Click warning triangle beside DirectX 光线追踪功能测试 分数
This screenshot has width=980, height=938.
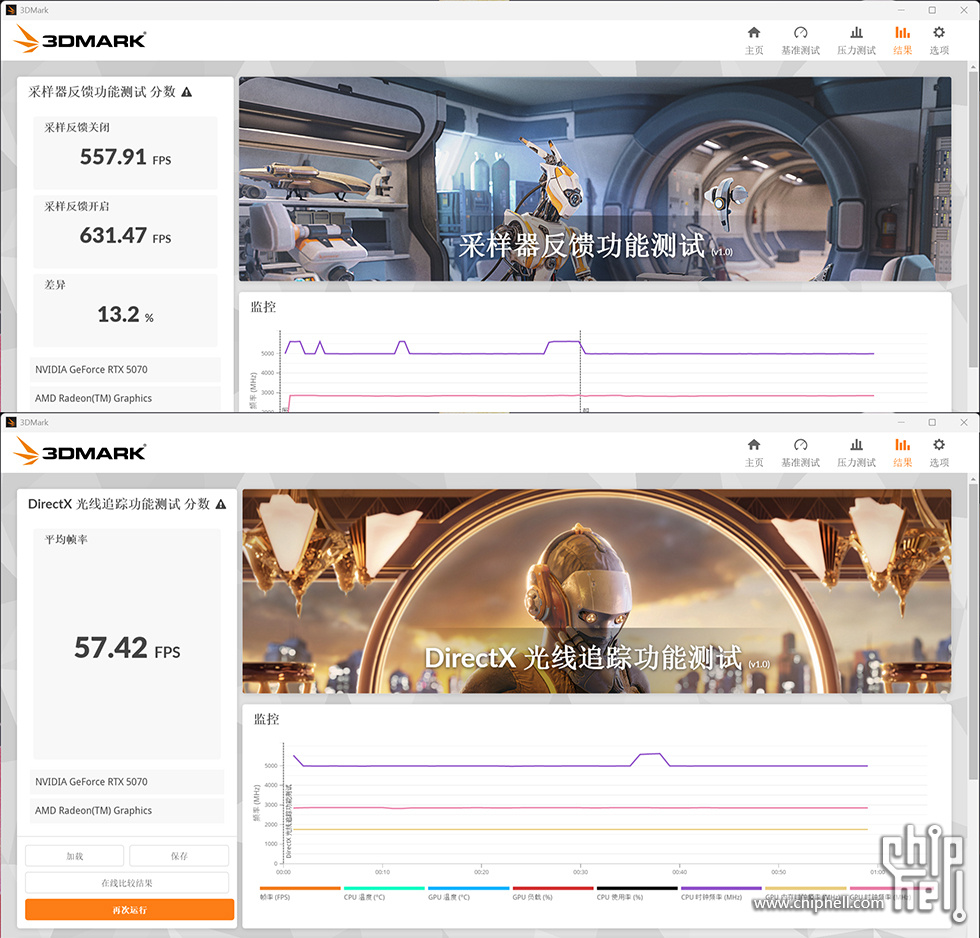click(x=220, y=504)
